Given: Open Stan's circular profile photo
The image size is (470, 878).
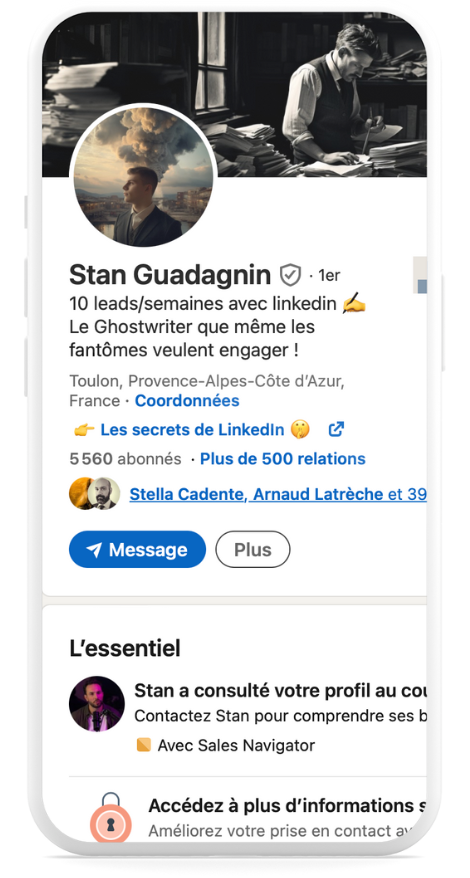Looking at the screenshot, I should coord(143,175).
